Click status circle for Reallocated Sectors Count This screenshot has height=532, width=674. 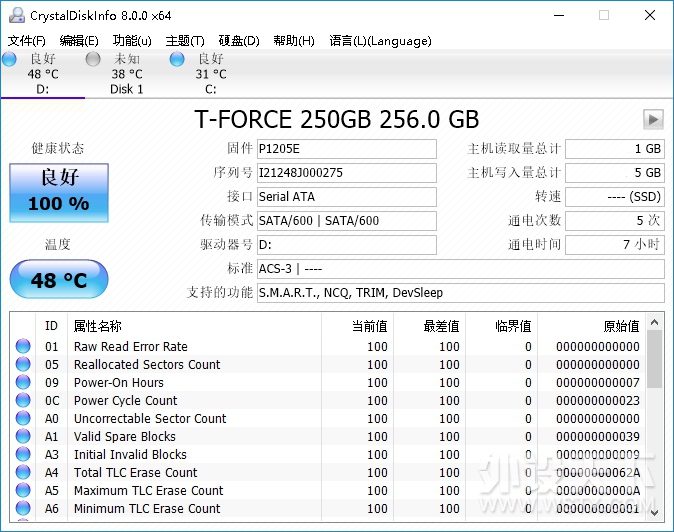pyautogui.click(x=23, y=364)
